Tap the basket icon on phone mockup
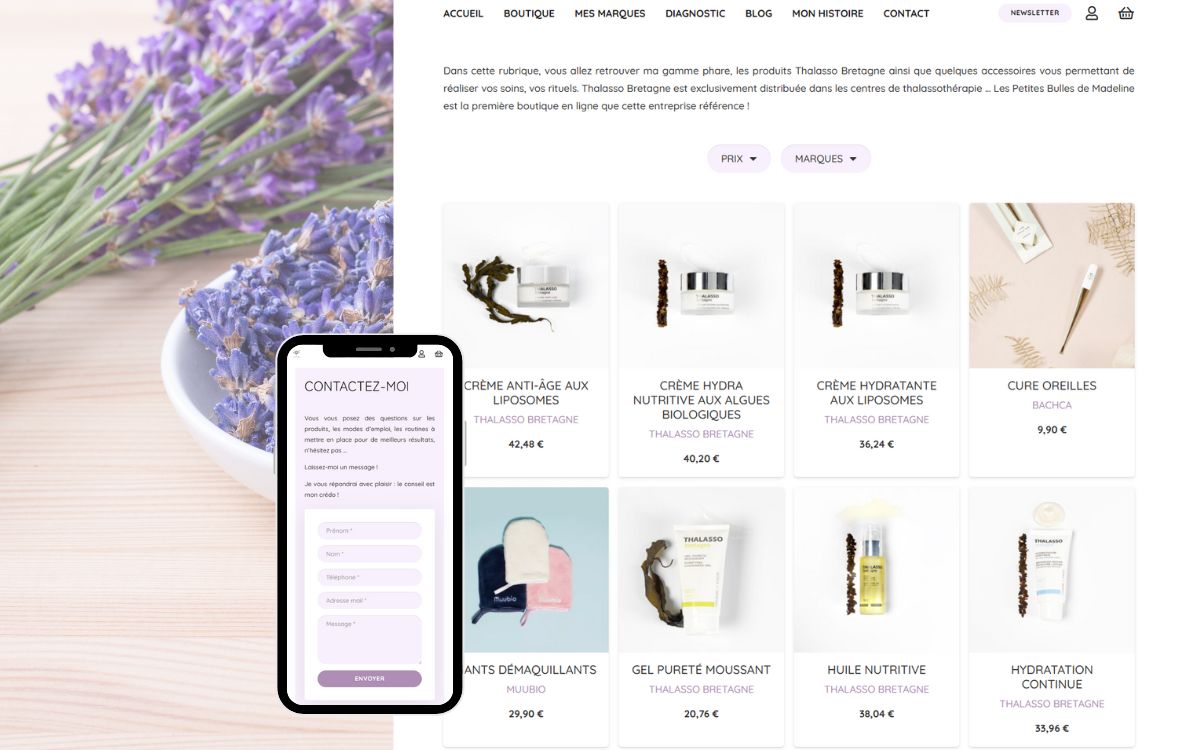Viewport: 1184px width, 750px height. pos(439,353)
